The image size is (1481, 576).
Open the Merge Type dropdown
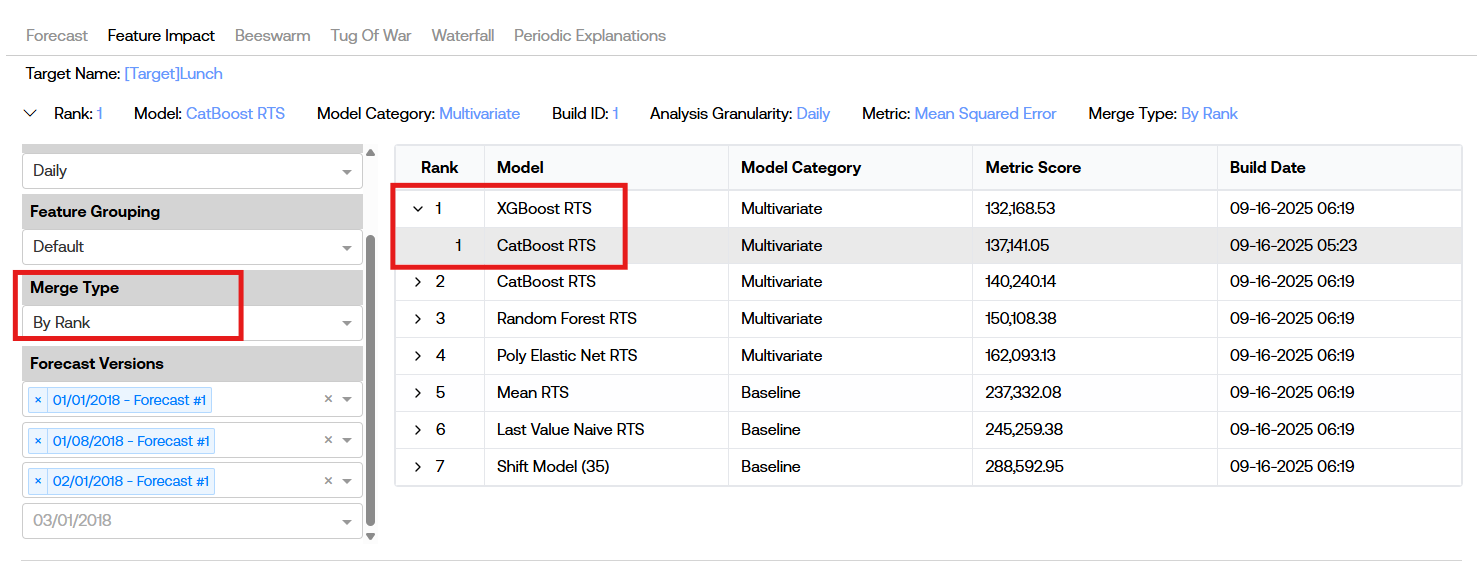pyautogui.click(x=192, y=323)
